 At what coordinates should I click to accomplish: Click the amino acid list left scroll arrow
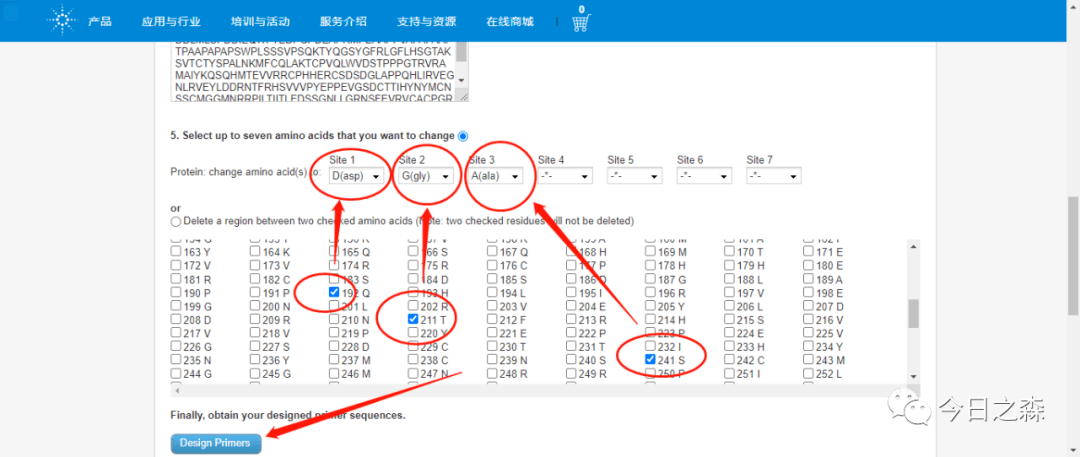177,390
